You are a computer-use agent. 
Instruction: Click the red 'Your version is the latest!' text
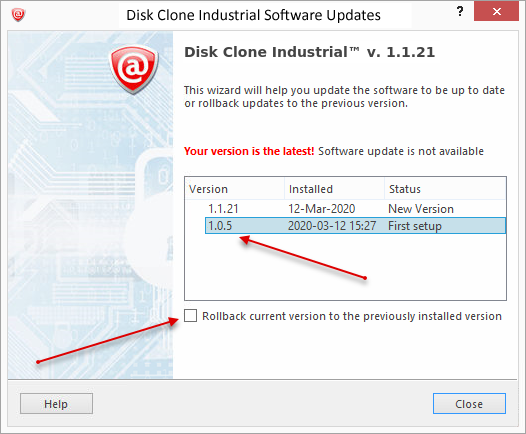pos(249,151)
